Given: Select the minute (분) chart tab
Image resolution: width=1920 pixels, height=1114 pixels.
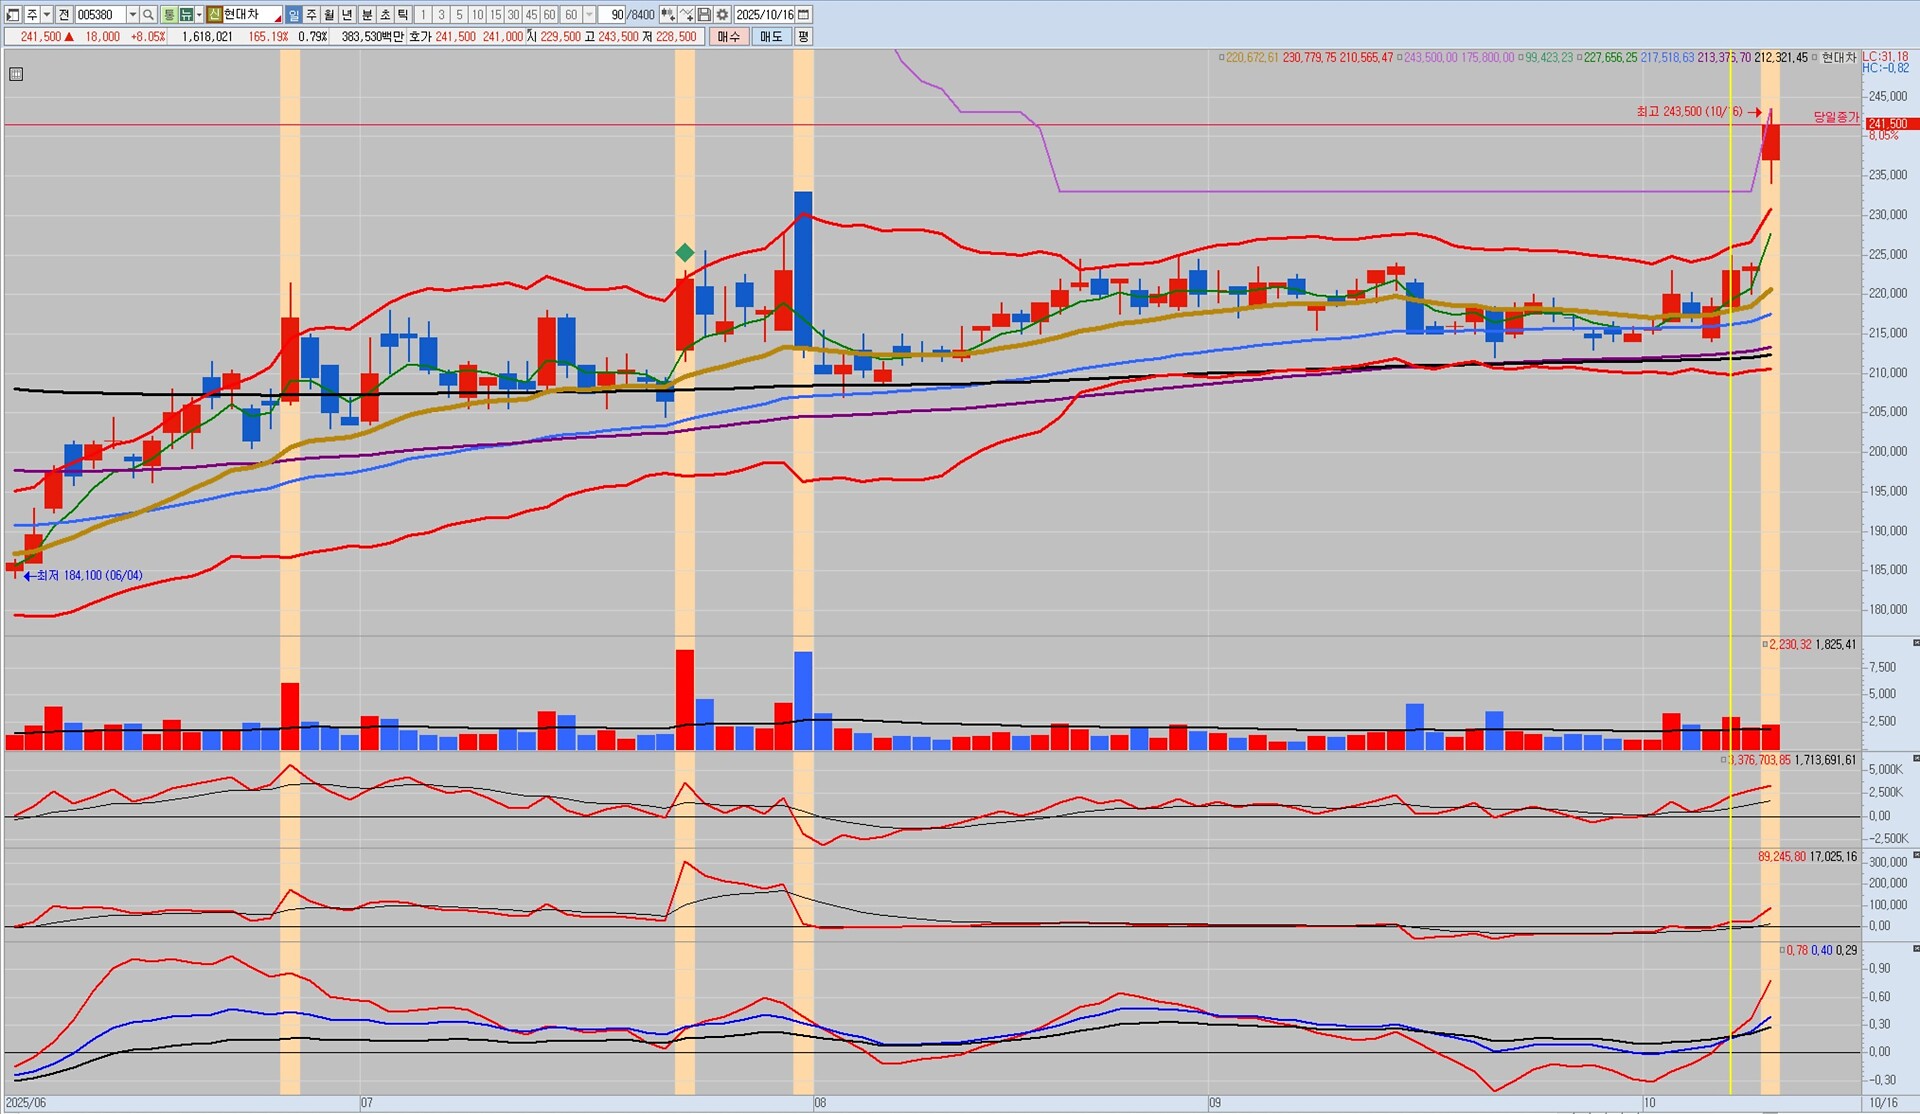Looking at the screenshot, I should click(367, 15).
